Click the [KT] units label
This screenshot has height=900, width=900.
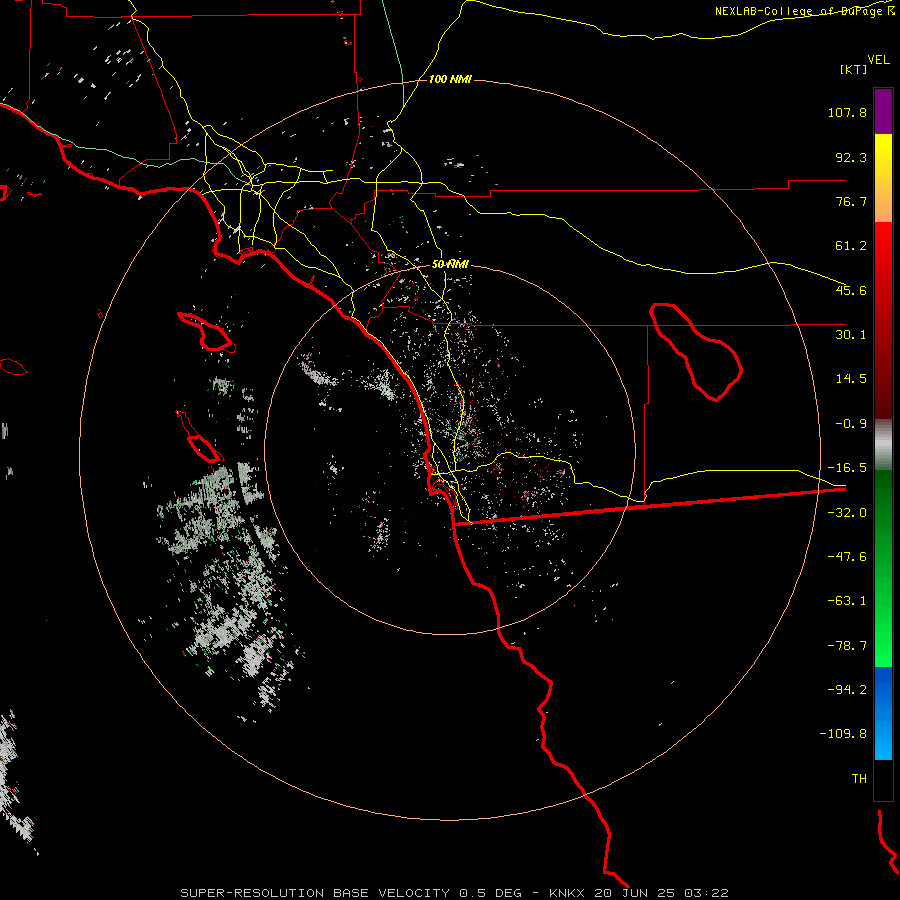point(854,69)
